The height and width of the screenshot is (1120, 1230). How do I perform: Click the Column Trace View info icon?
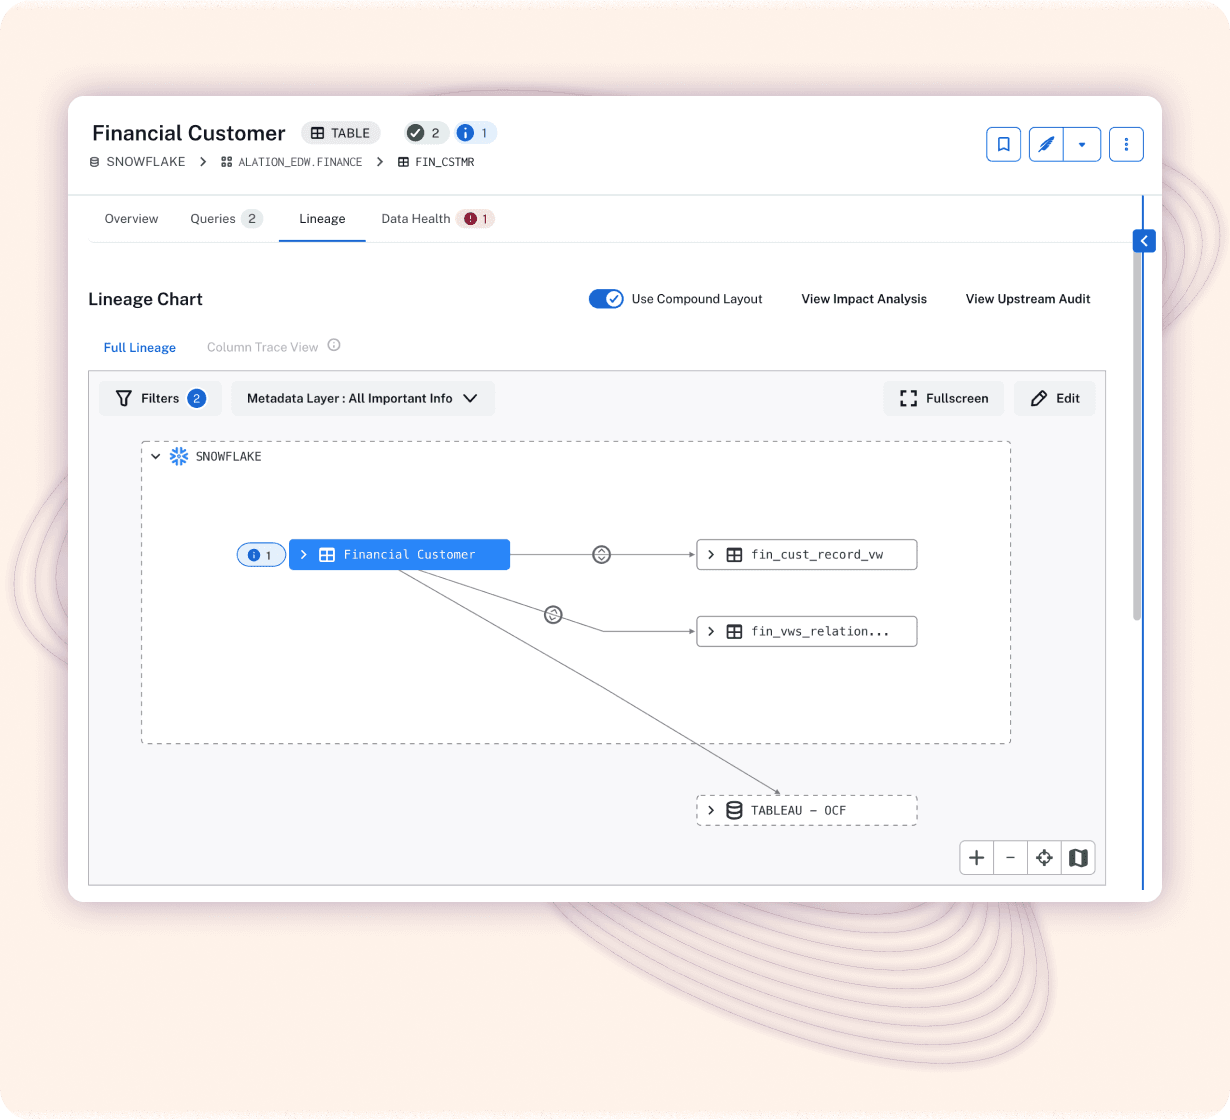point(334,345)
